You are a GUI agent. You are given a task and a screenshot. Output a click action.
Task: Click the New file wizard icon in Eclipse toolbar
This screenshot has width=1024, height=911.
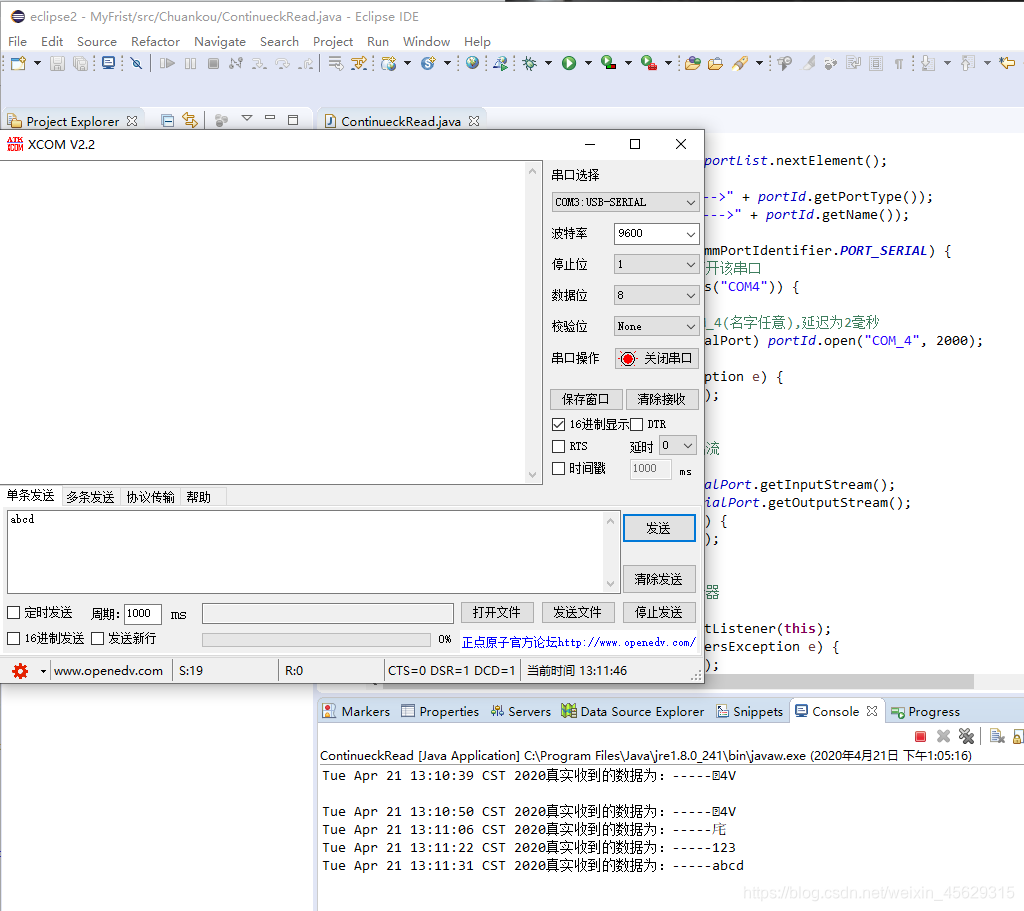click(18, 63)
